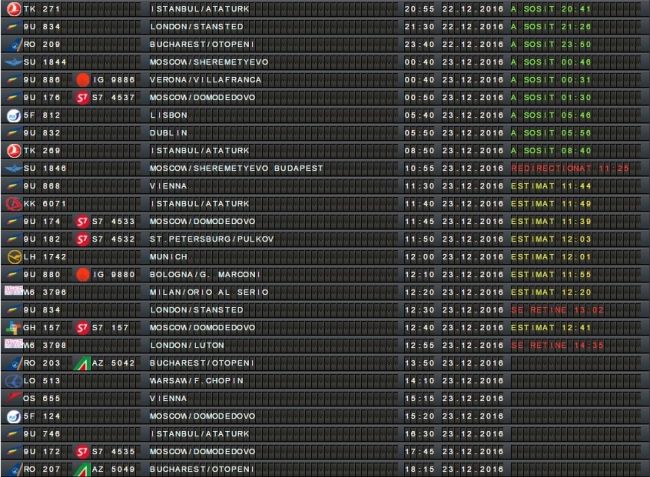
Task: Select flight number TK 271
Action: (42, 9)
